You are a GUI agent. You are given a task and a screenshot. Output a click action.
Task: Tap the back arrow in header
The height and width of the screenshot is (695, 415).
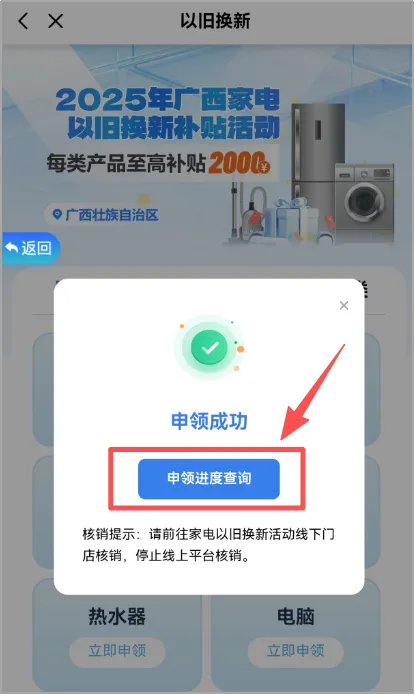click(x=23, y=21)
